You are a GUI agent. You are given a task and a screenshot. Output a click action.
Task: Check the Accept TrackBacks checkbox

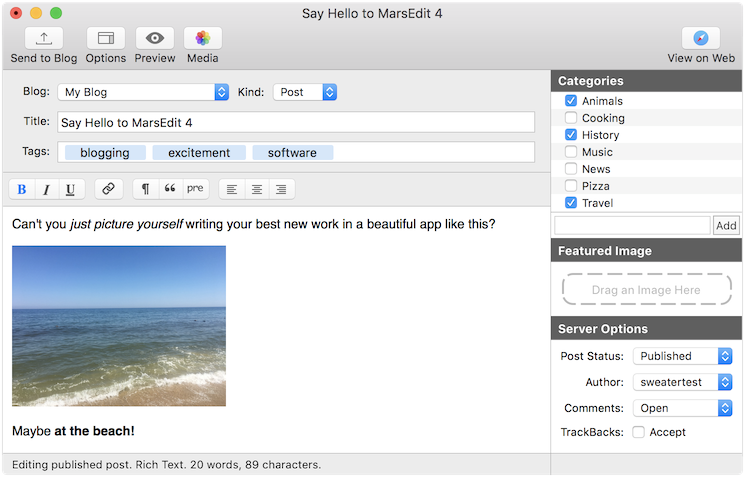(x=638, y=432)
